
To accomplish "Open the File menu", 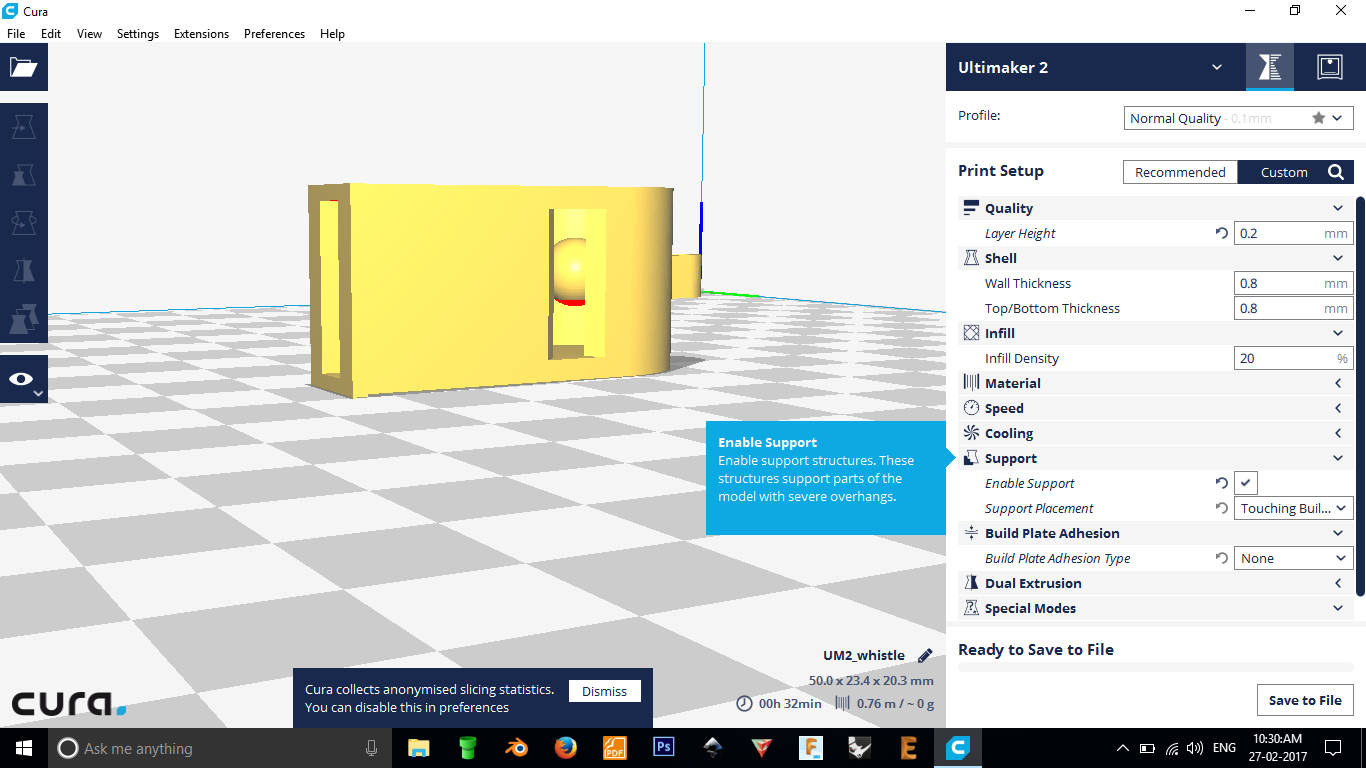I will pos(16,33).
